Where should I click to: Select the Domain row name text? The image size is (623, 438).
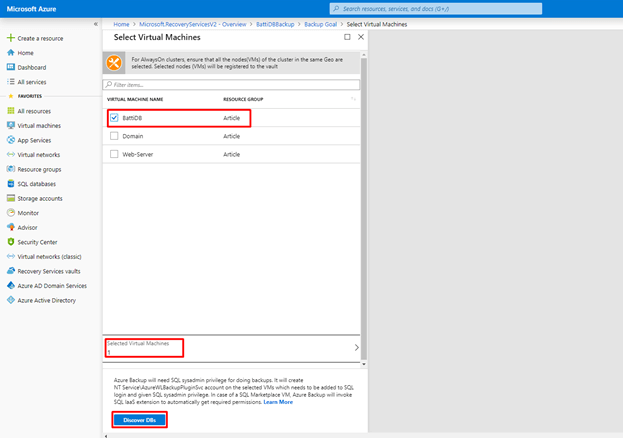133,136
